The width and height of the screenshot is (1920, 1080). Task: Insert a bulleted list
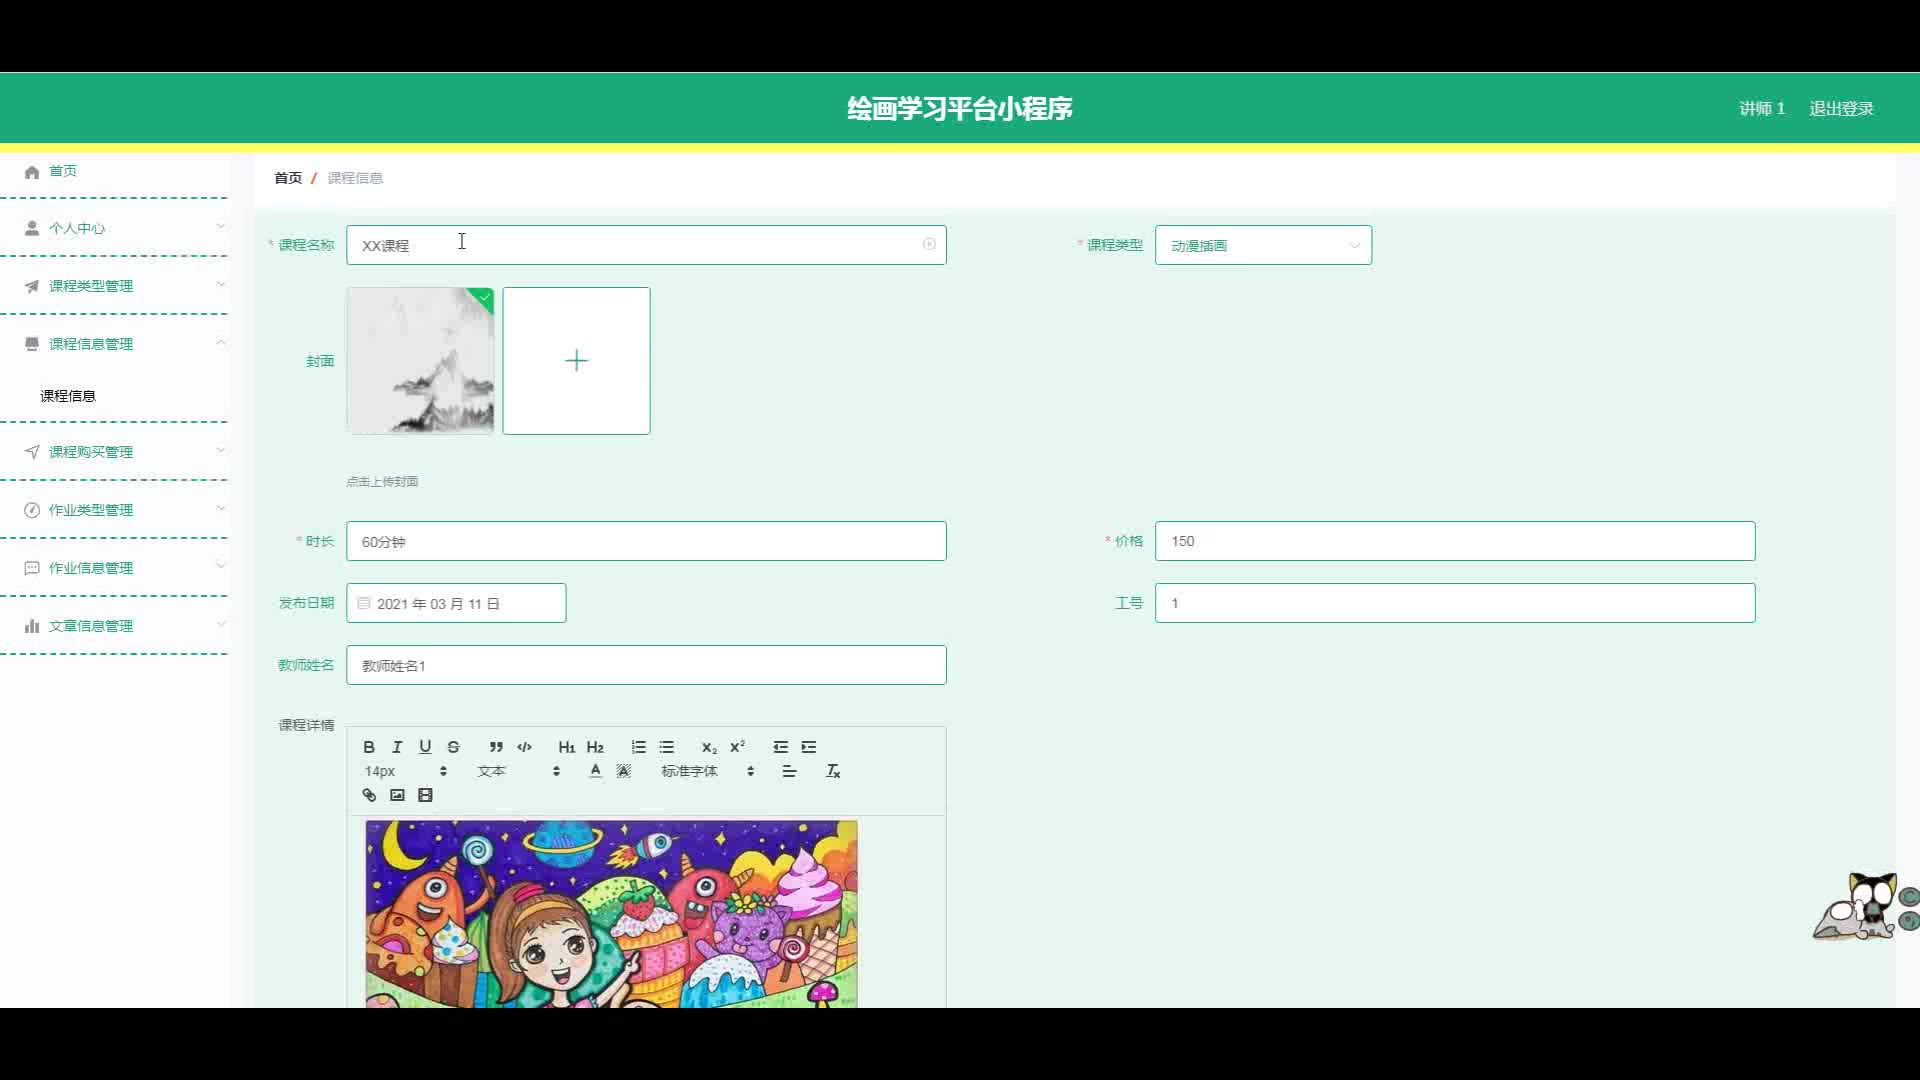[x=667, y=747]
